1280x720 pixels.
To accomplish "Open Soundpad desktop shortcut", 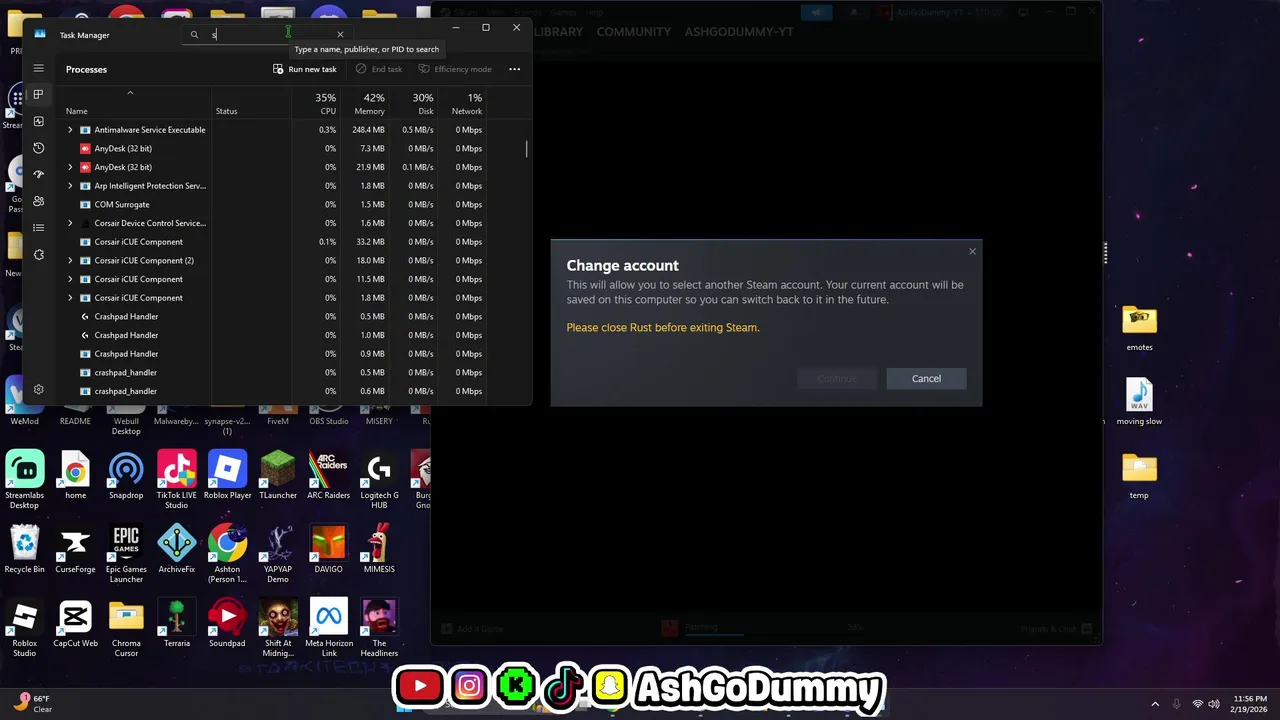I will point(227,623).
